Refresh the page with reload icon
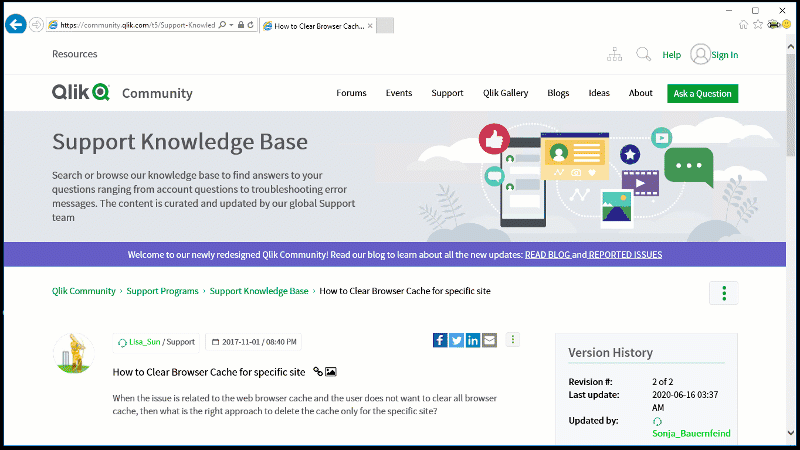The image size is (800, 450). (x=251, y=24)
